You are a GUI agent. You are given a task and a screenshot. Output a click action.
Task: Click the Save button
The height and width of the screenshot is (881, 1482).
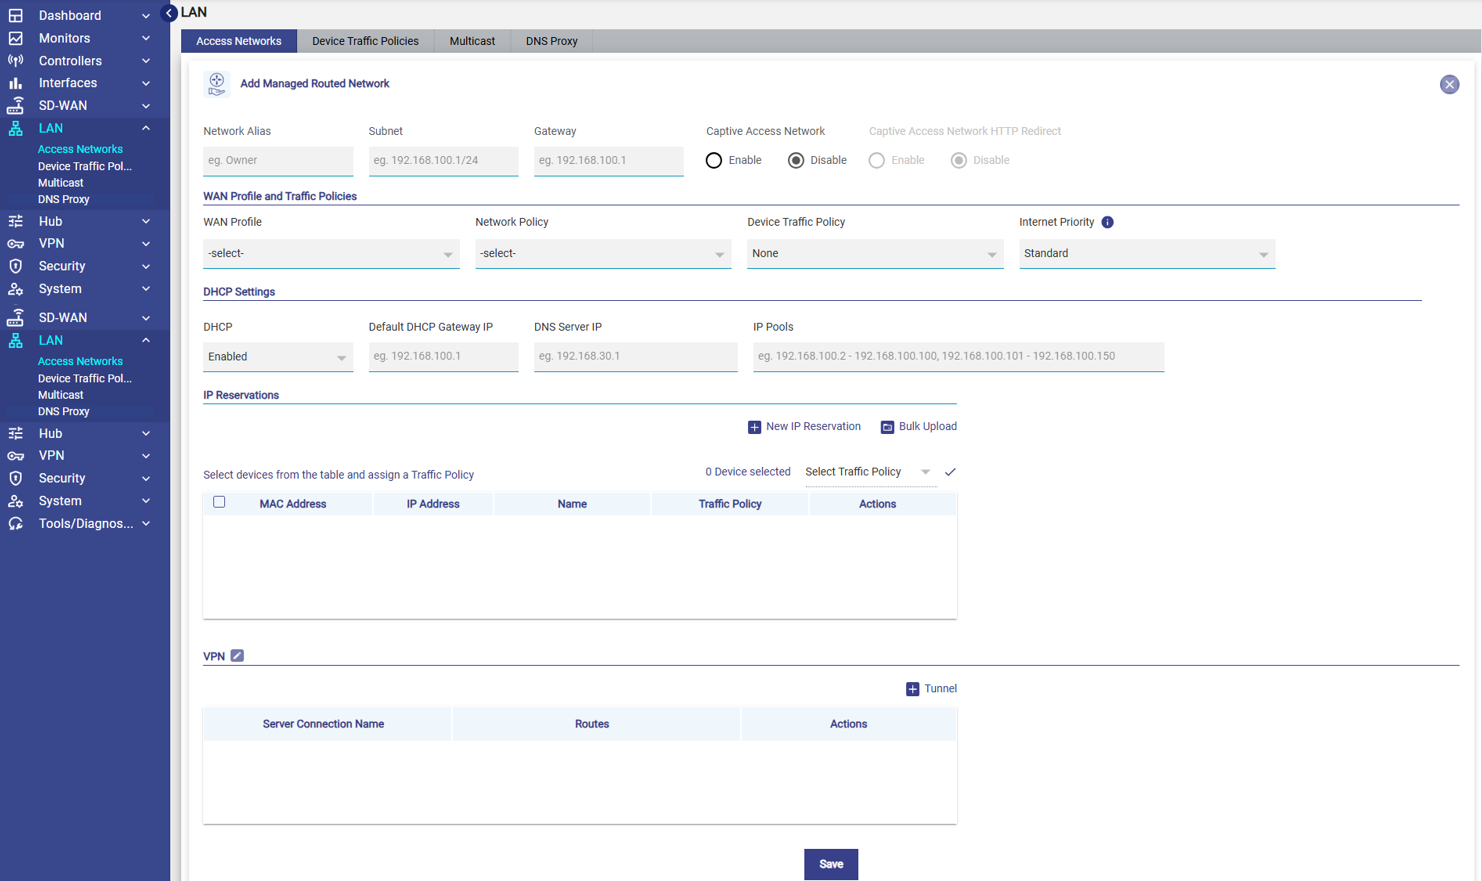click(x=830, y=864)
